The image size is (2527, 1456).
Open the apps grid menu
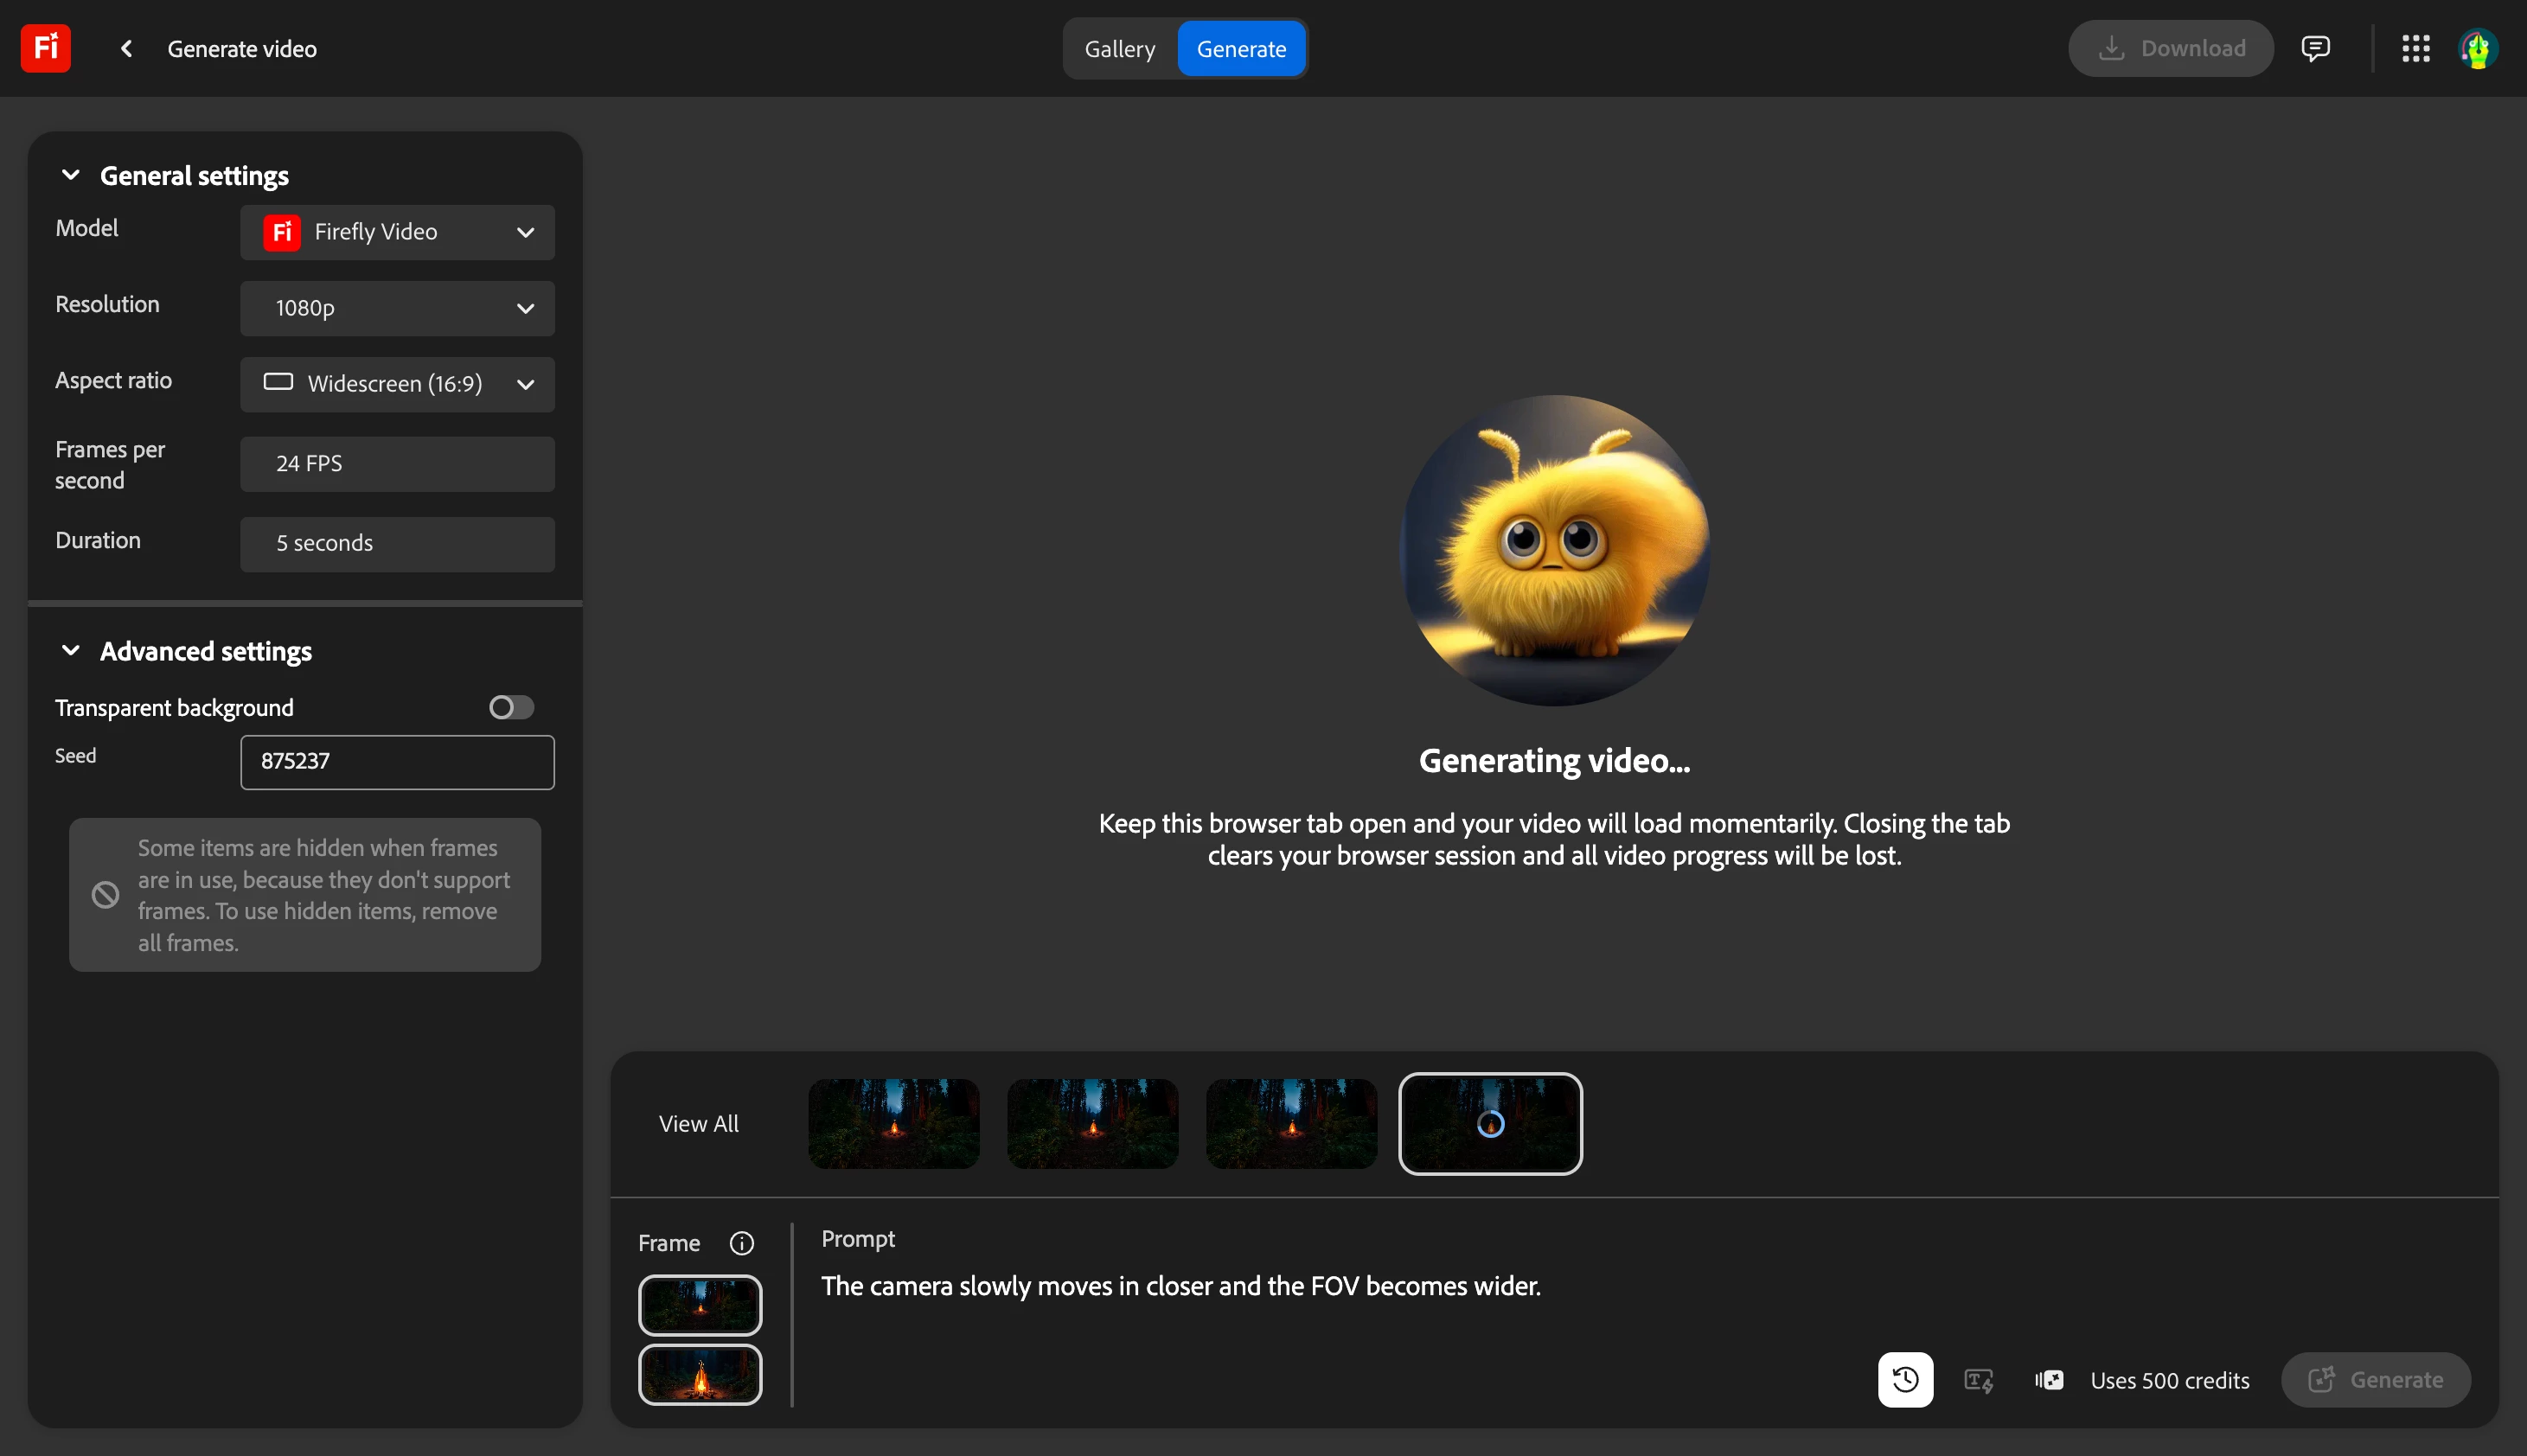(x=2416, y=48)
